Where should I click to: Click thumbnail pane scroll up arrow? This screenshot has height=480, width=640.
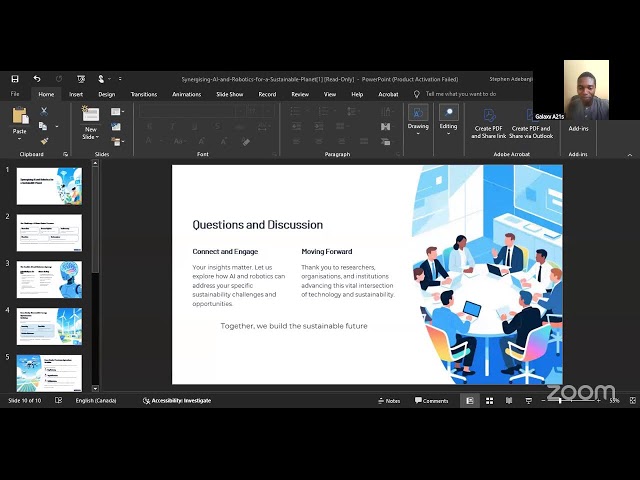(x=95, y=163)
